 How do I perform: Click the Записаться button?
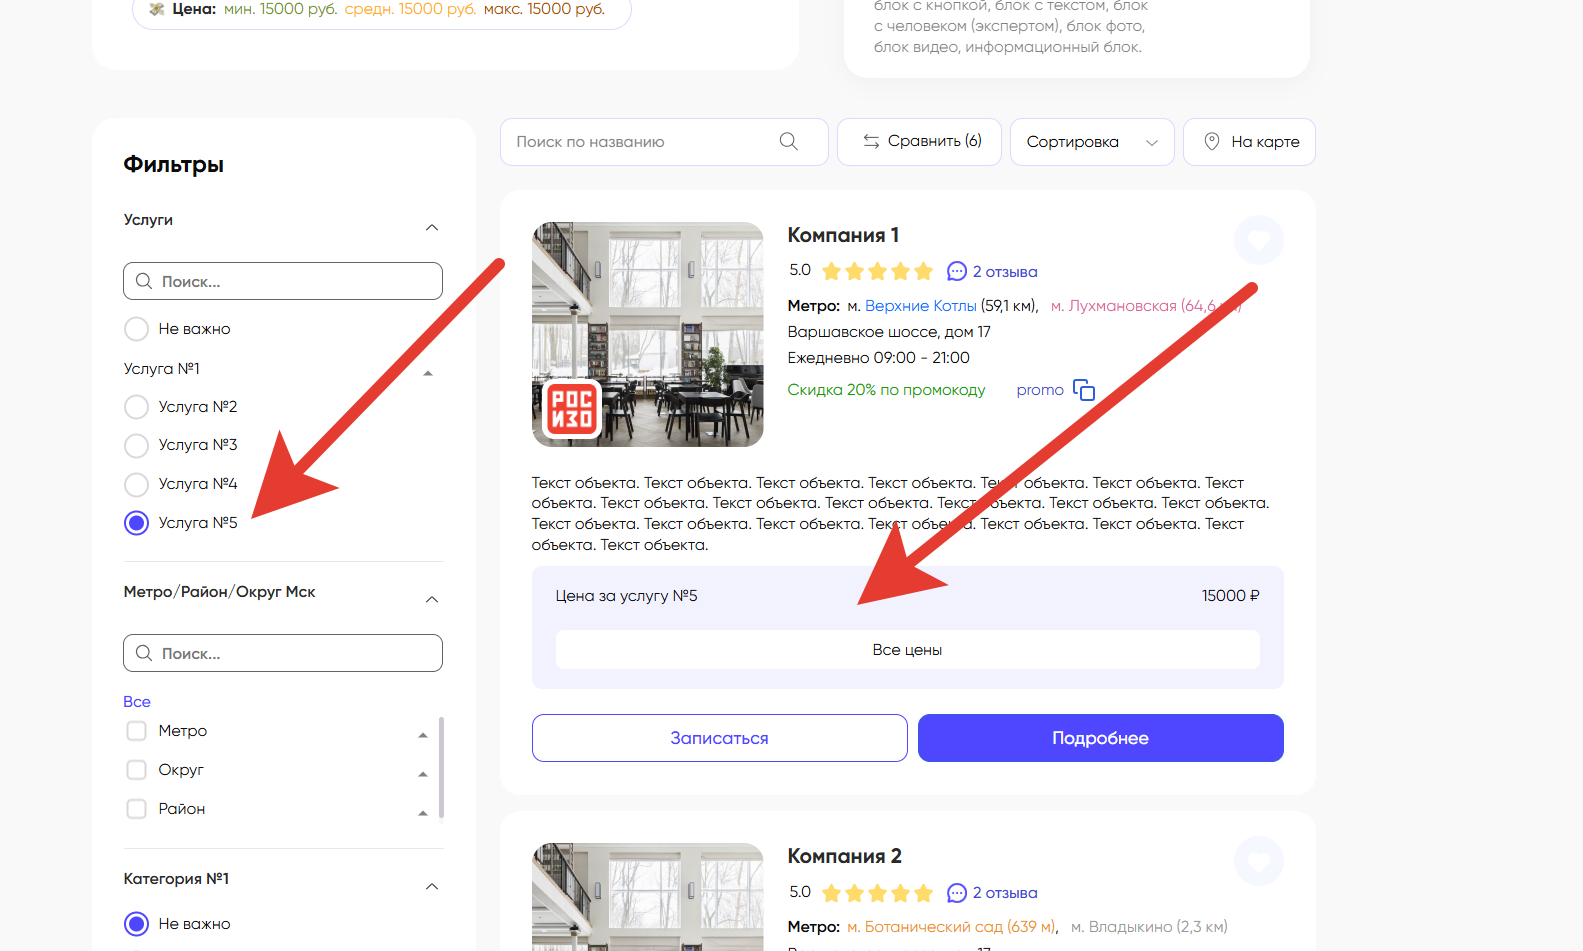click(719, 738)
